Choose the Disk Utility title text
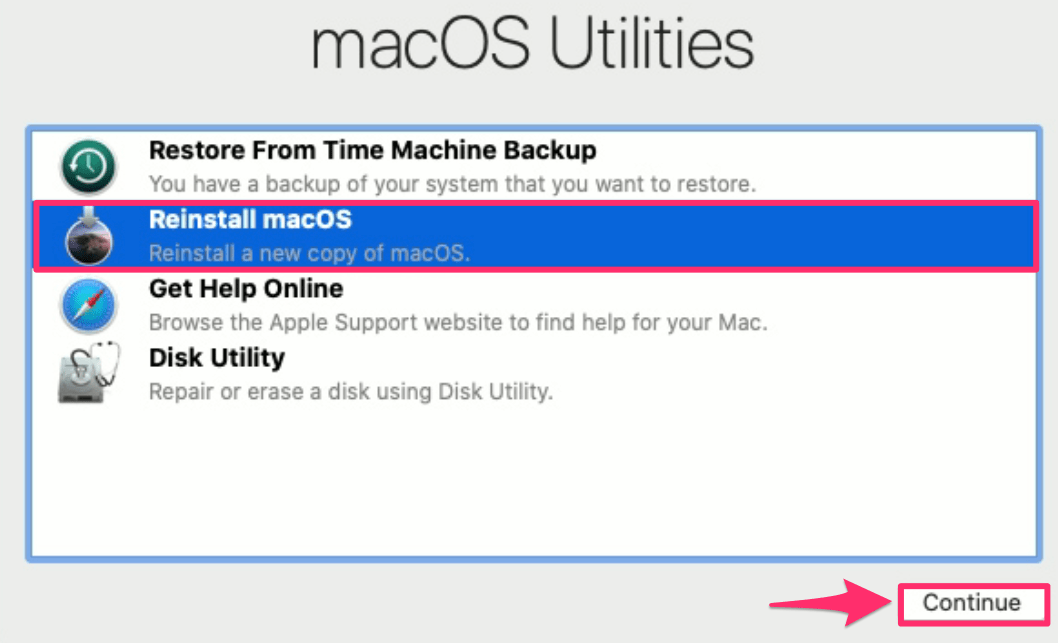The height and width of the screenshot is (643, 1058). click(x=217, y=358)
